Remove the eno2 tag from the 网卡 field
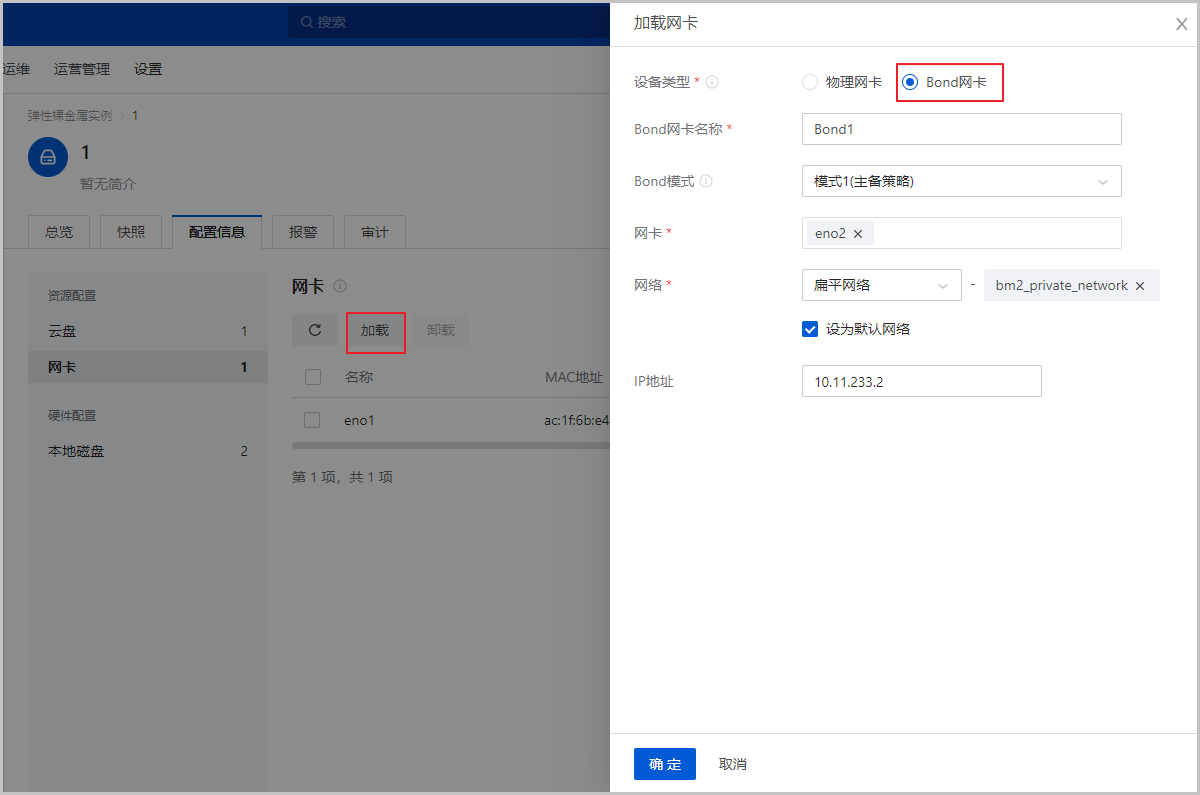This screenshot has height=795, width=1200. pos(857,234)
